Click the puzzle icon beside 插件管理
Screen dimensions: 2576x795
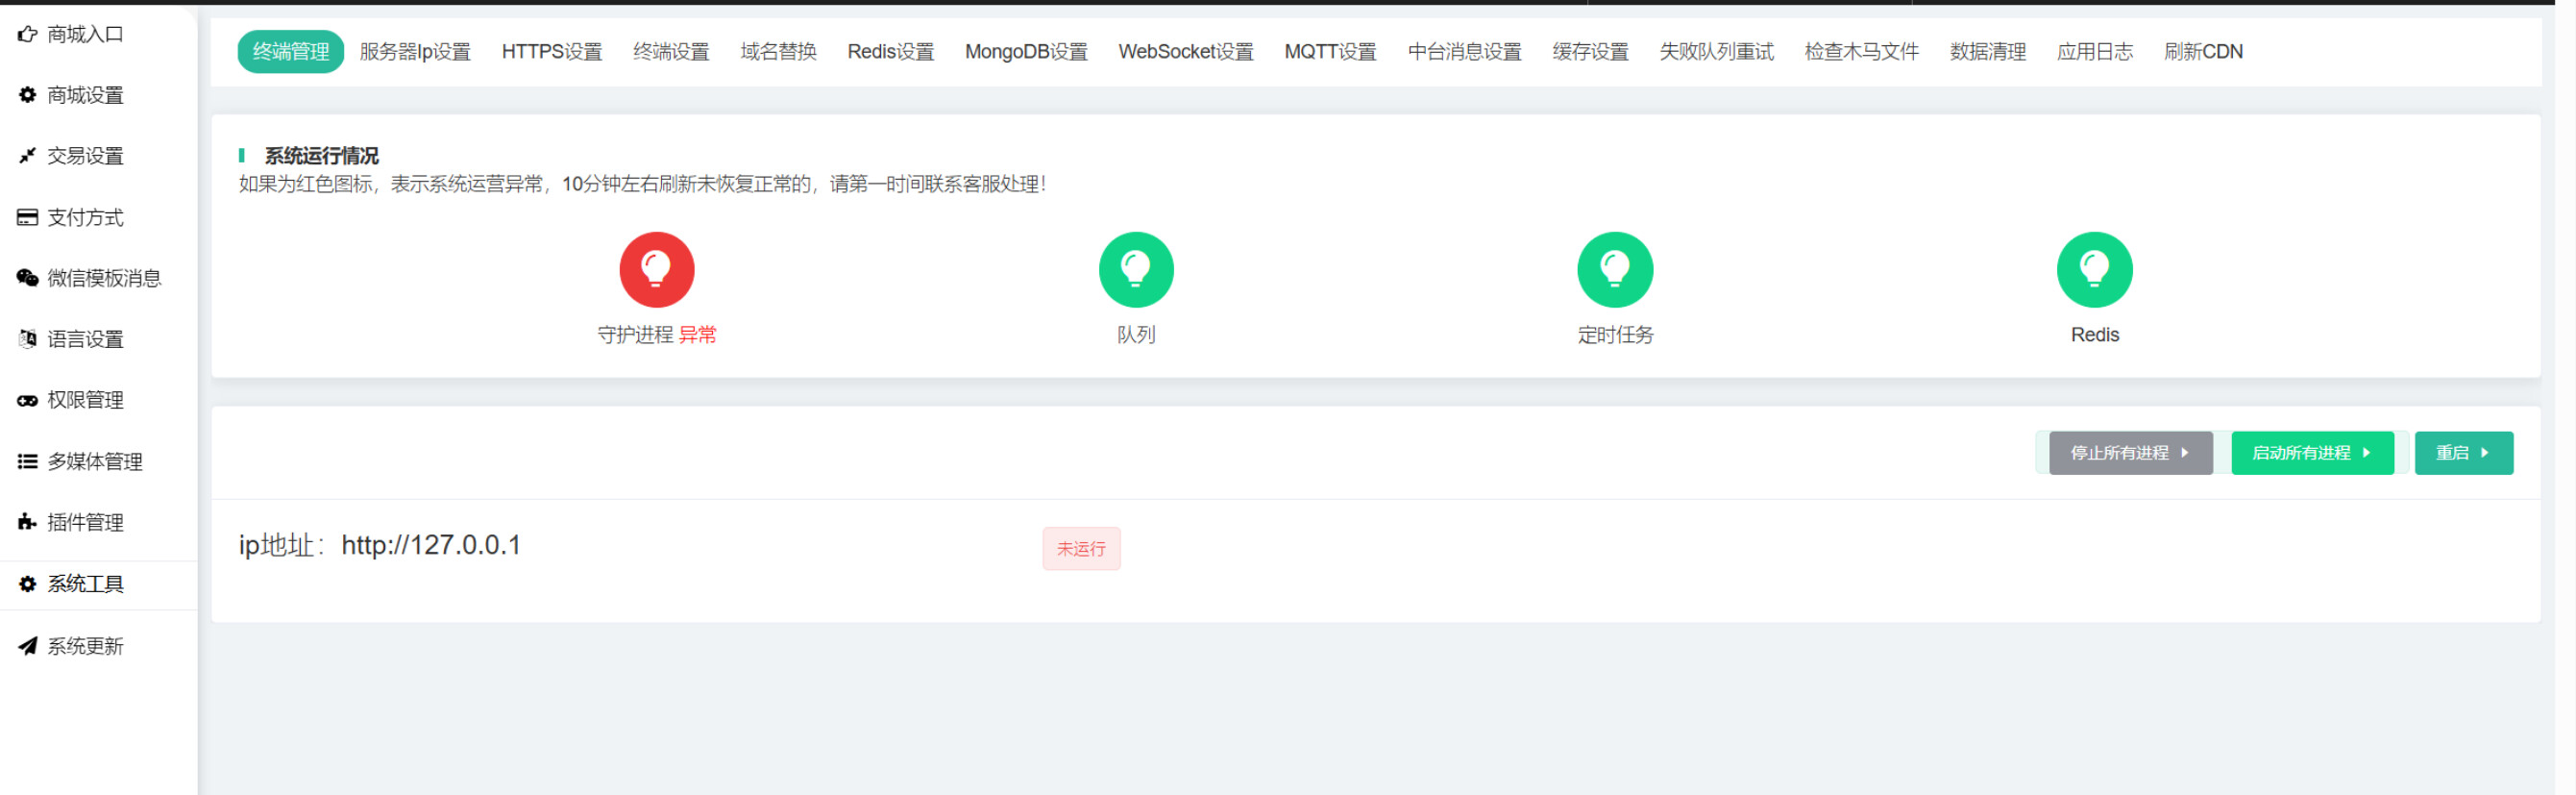coord(28,522)
